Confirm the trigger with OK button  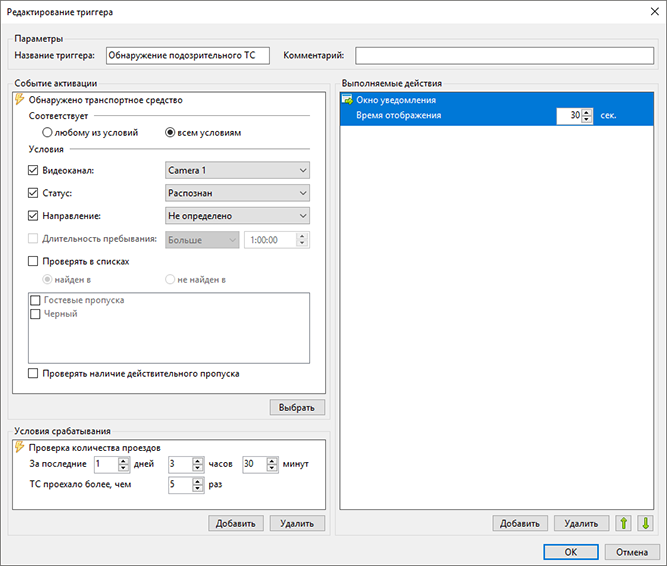(x=571, y=552)
